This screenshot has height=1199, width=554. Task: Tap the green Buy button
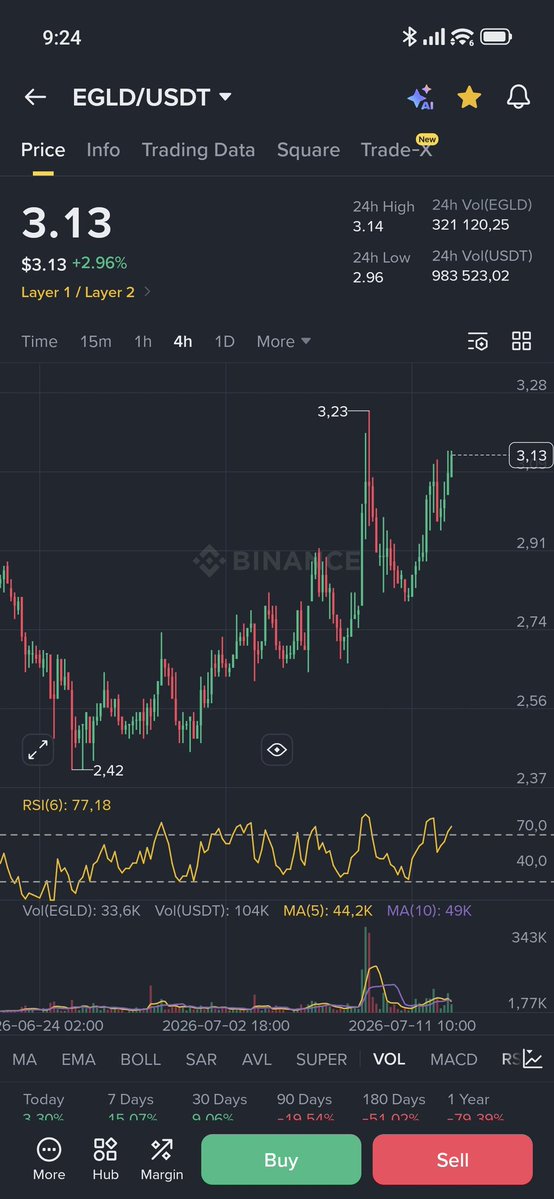(281, 1159)
